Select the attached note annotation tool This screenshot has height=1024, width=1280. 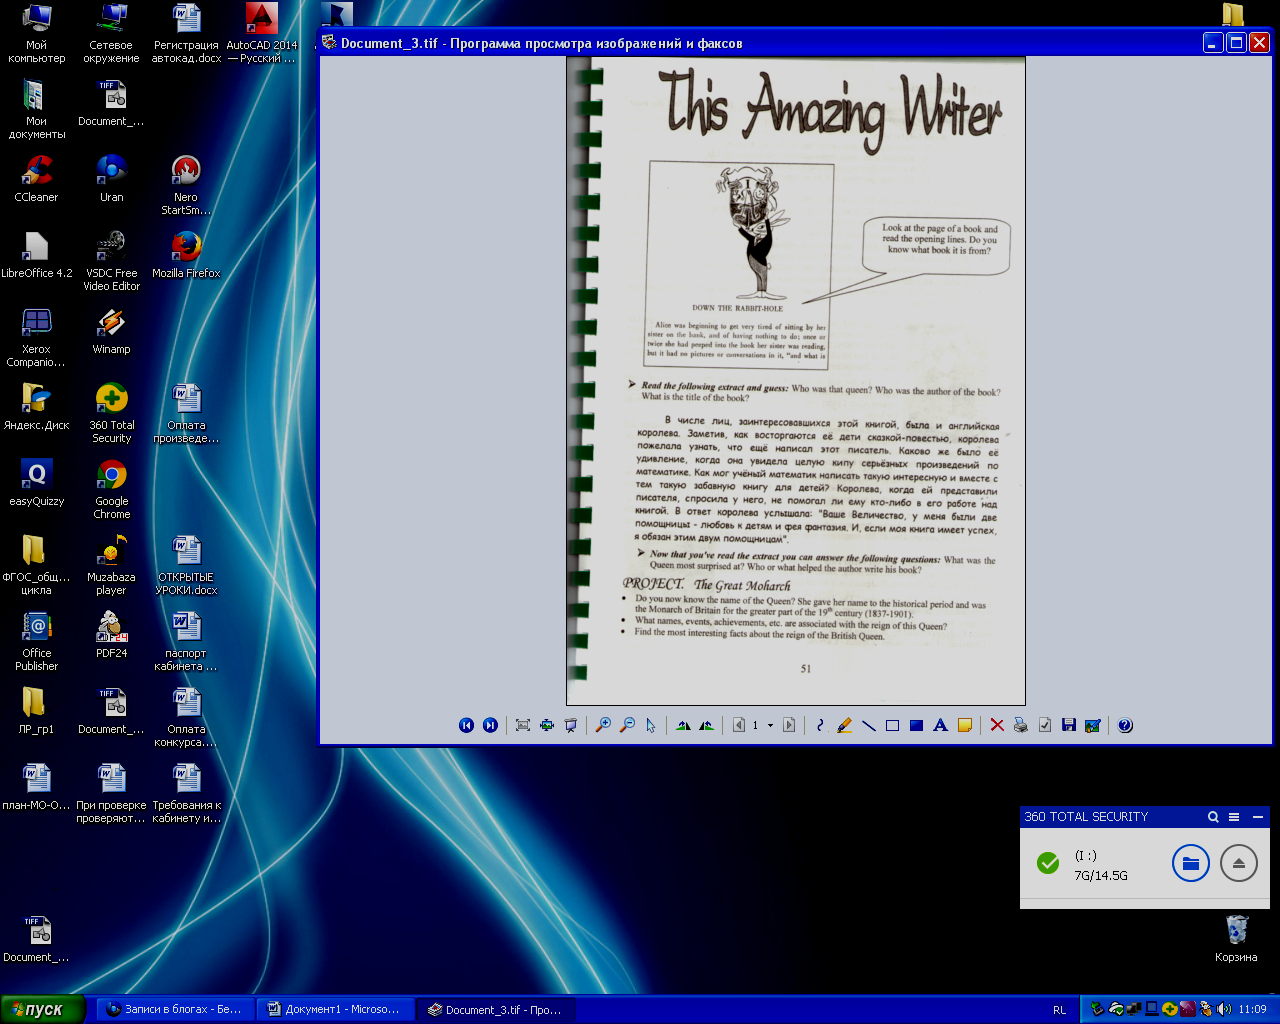[x=964, y=725]
